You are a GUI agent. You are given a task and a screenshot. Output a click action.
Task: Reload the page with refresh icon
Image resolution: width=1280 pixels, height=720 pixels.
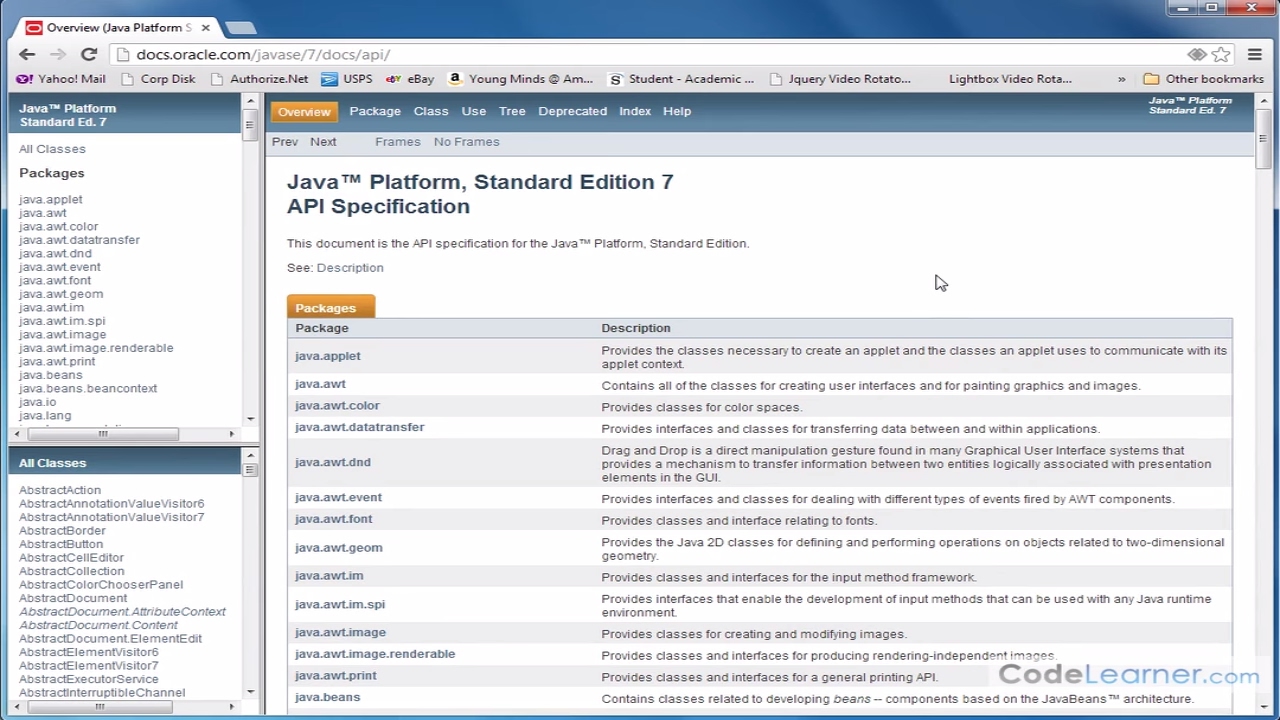pyautogui.click(x=89, y=55)
